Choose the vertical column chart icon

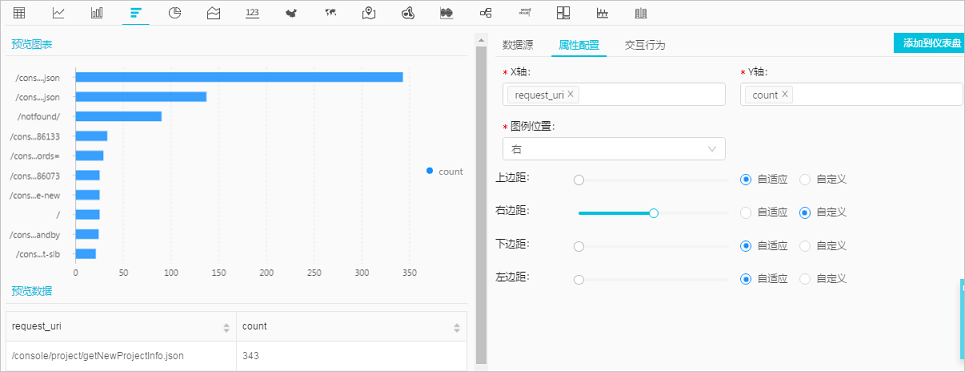[x=97, y=13]
